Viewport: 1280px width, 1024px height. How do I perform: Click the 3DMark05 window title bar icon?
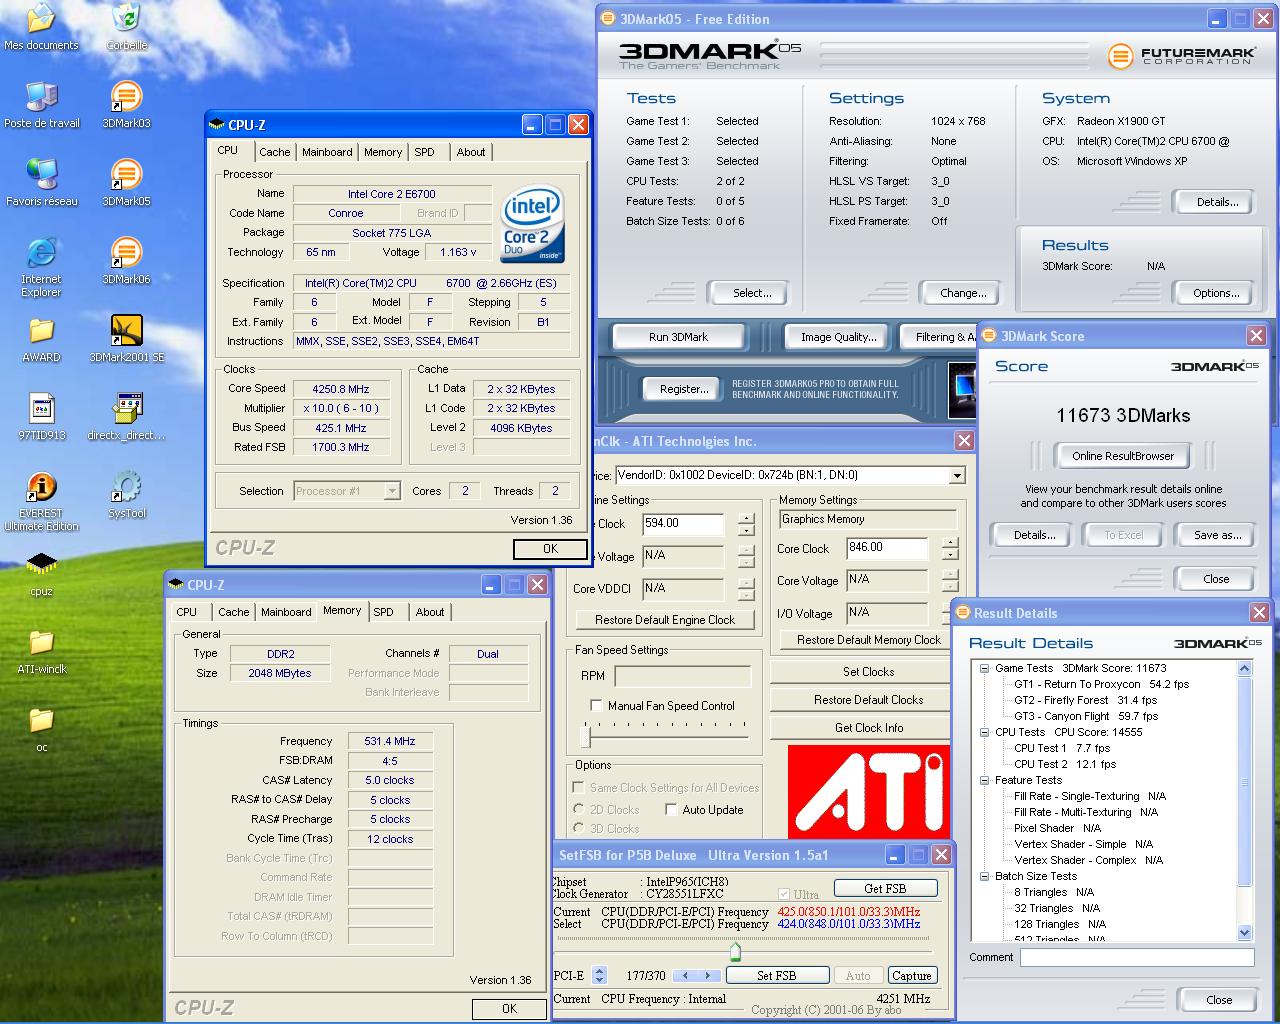(x=608, y=19)
